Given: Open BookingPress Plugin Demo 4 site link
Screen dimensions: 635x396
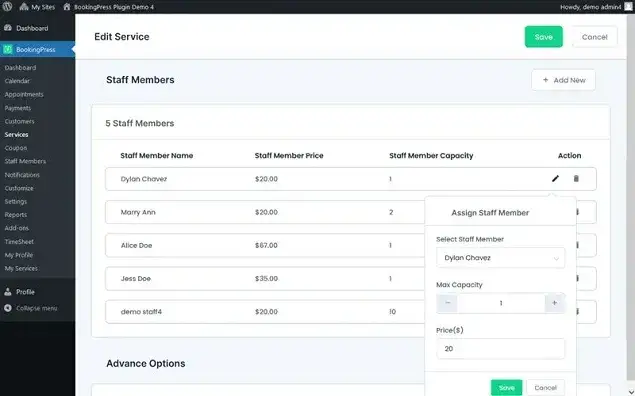Looking at the screenshot, I should click(x=109, y=7).
